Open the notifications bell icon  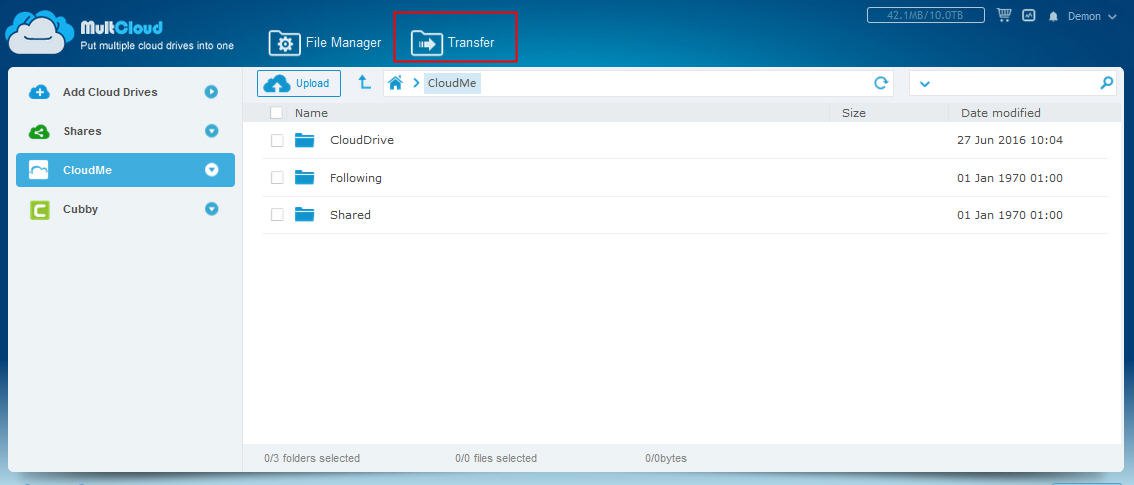click(1053, 16)
